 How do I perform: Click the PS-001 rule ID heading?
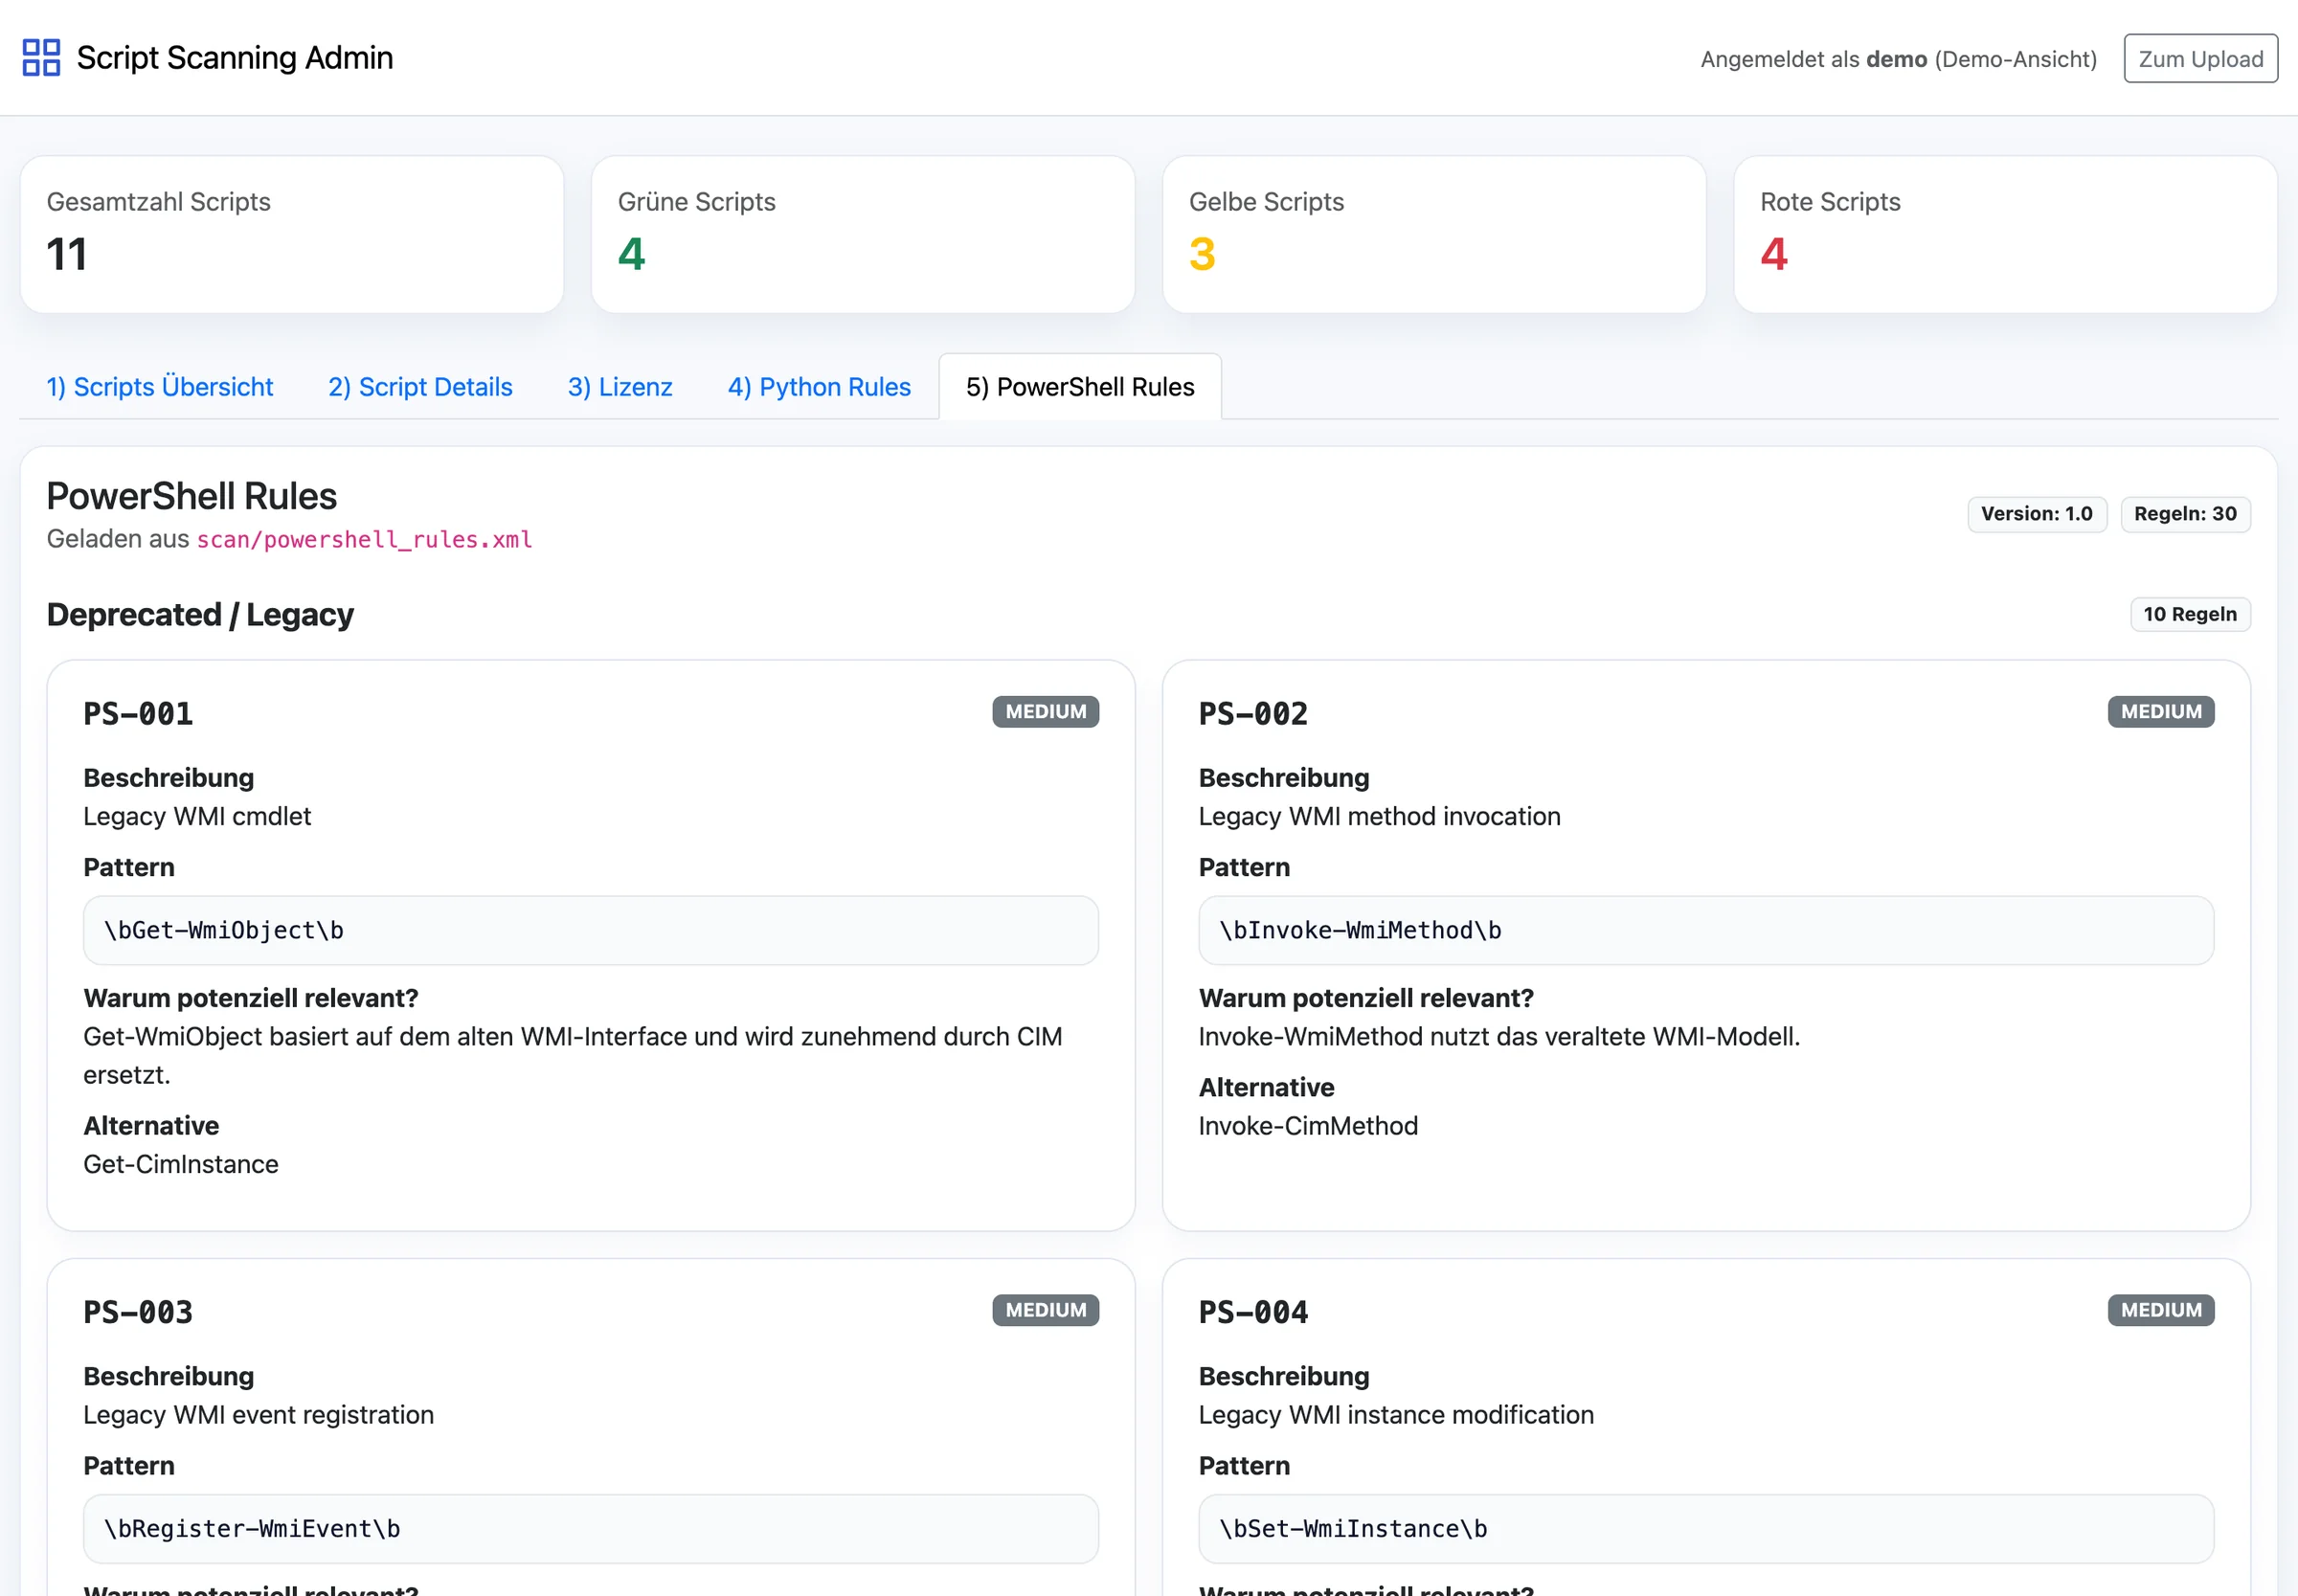click(138, 714)
